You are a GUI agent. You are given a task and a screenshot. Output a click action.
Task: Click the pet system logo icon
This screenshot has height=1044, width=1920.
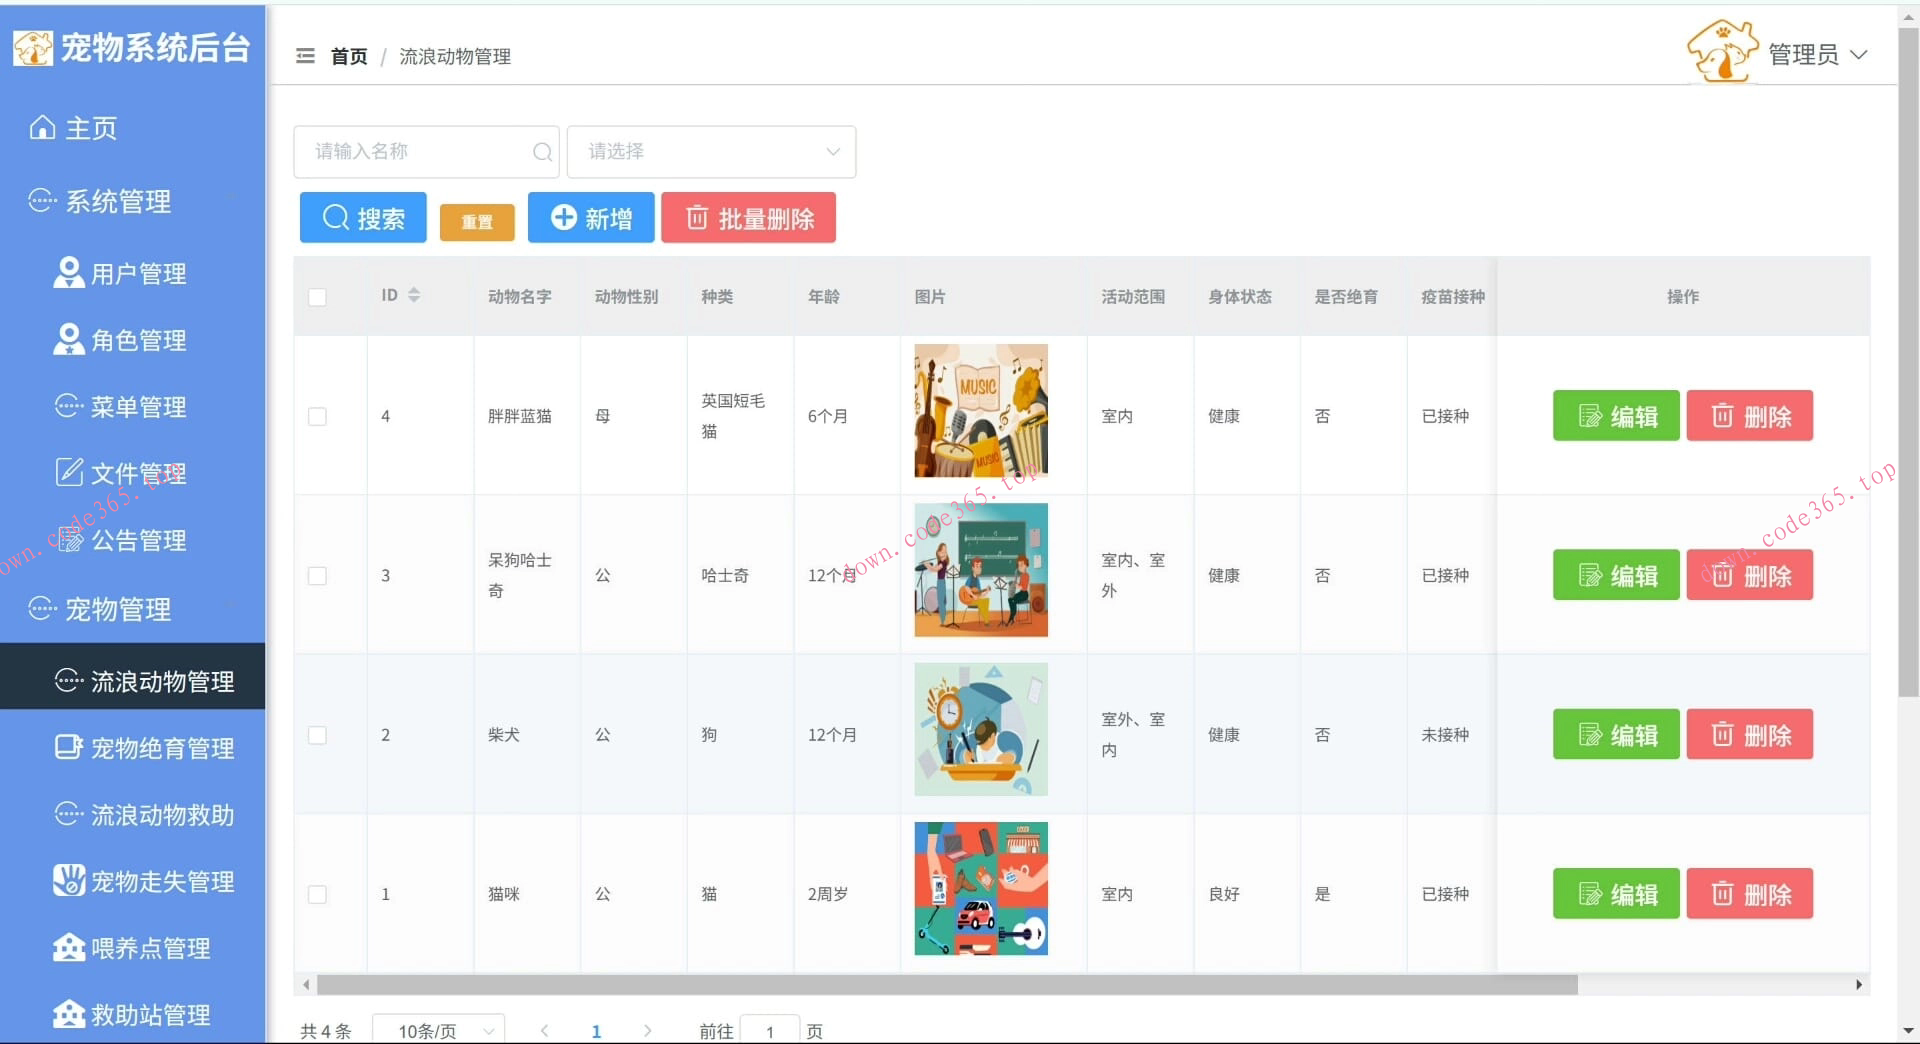click(32, 47)
